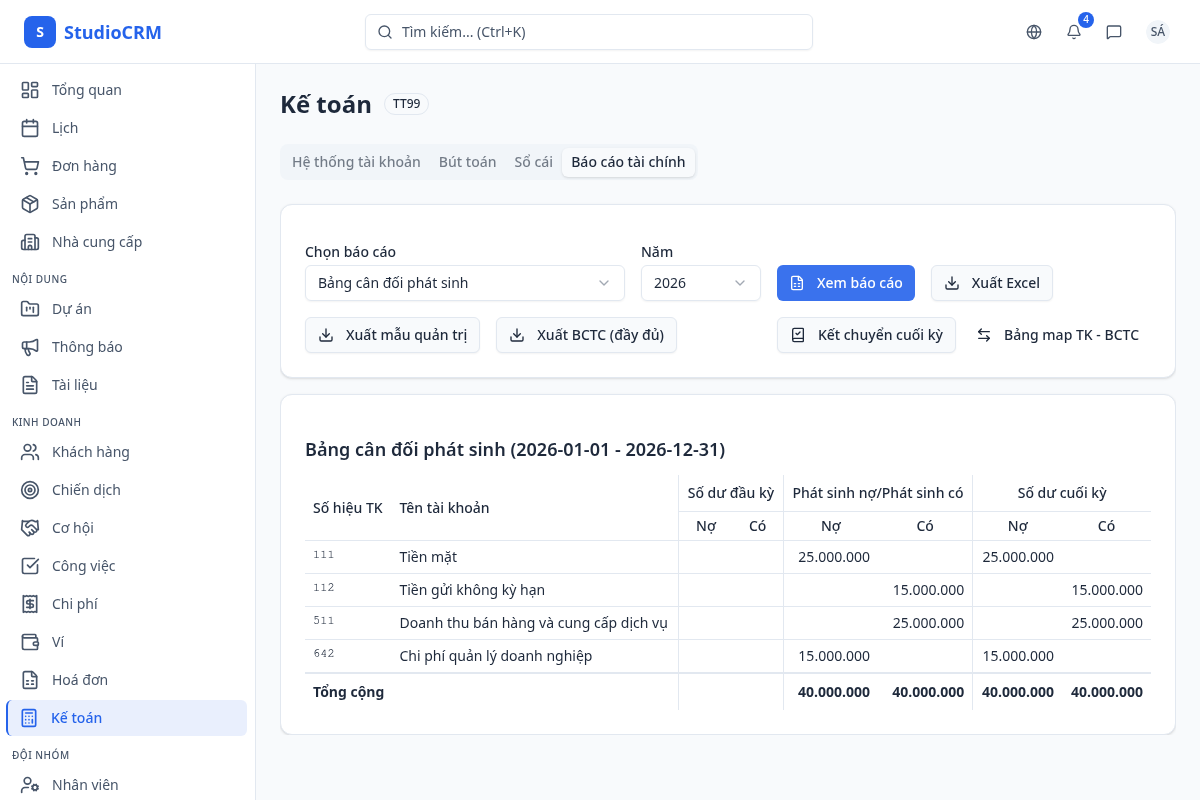Click the Xem báo cáo button
Viewport: 1200px width, 800px height.
click(845, 283)
